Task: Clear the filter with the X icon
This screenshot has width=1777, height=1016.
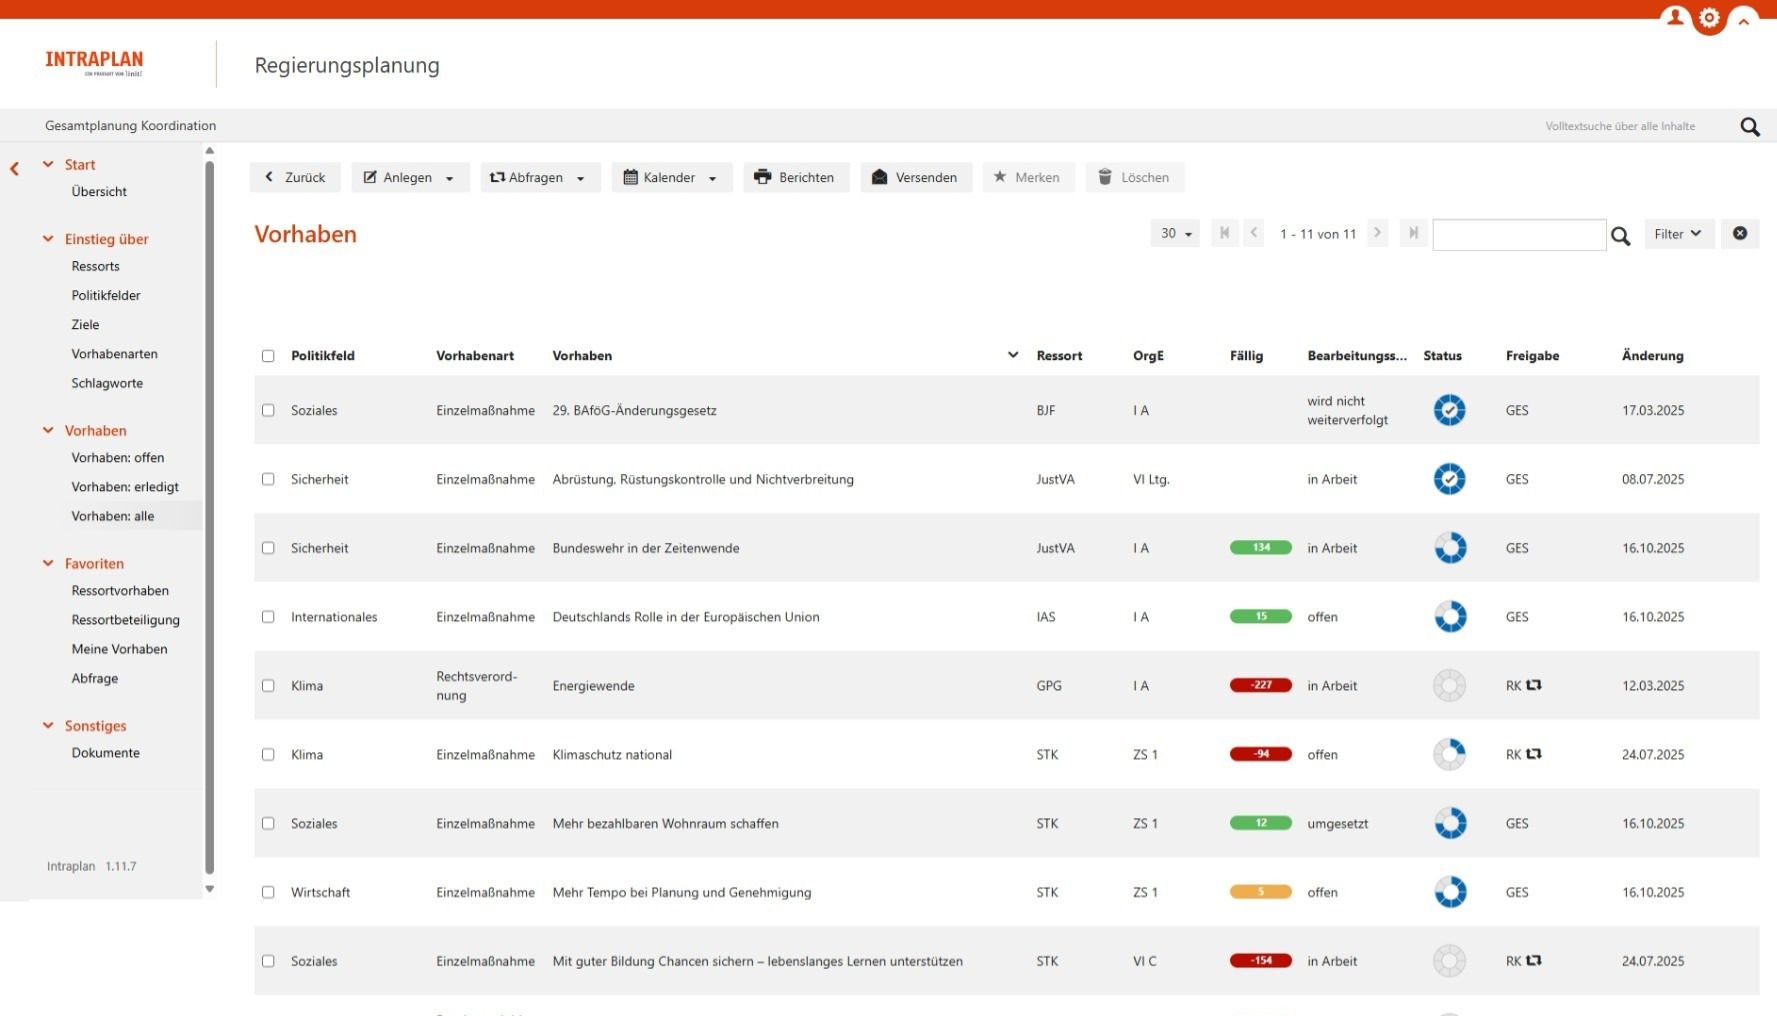Action: 1739,233
